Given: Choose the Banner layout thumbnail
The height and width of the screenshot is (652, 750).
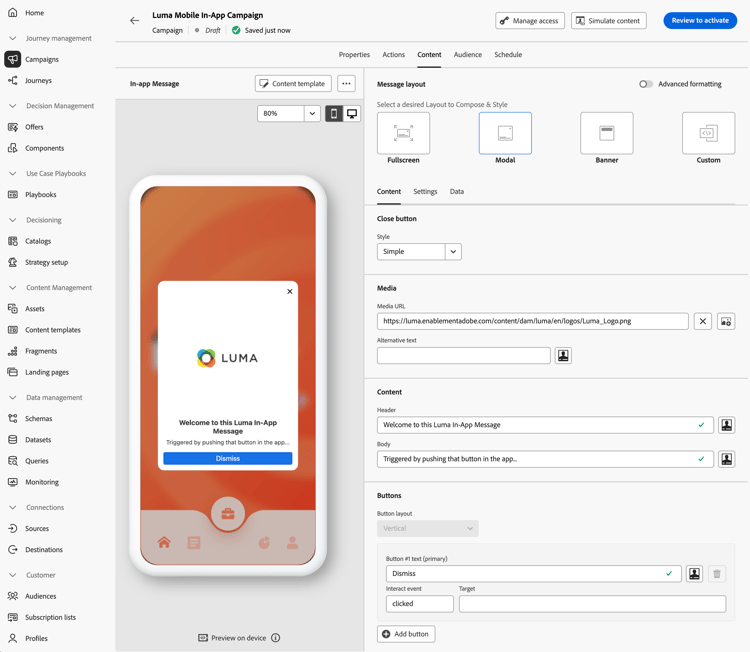Looking at the screenshot, I should 607,133.
